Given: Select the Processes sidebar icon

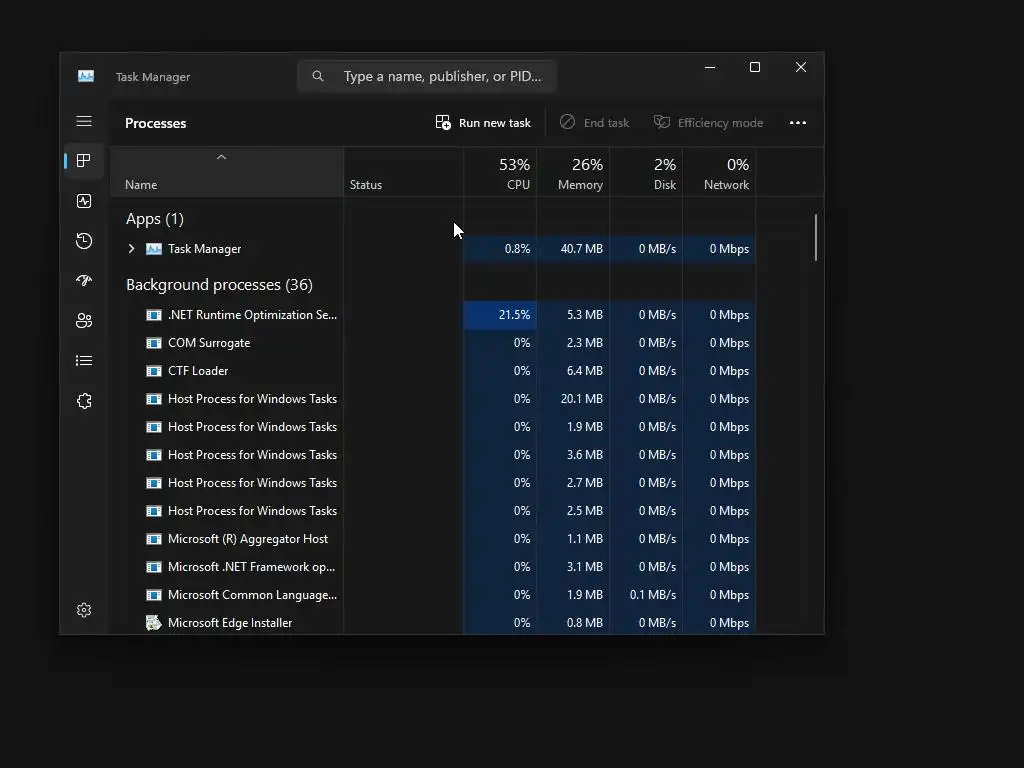Looking at the screenshot, I should (84, 161).
